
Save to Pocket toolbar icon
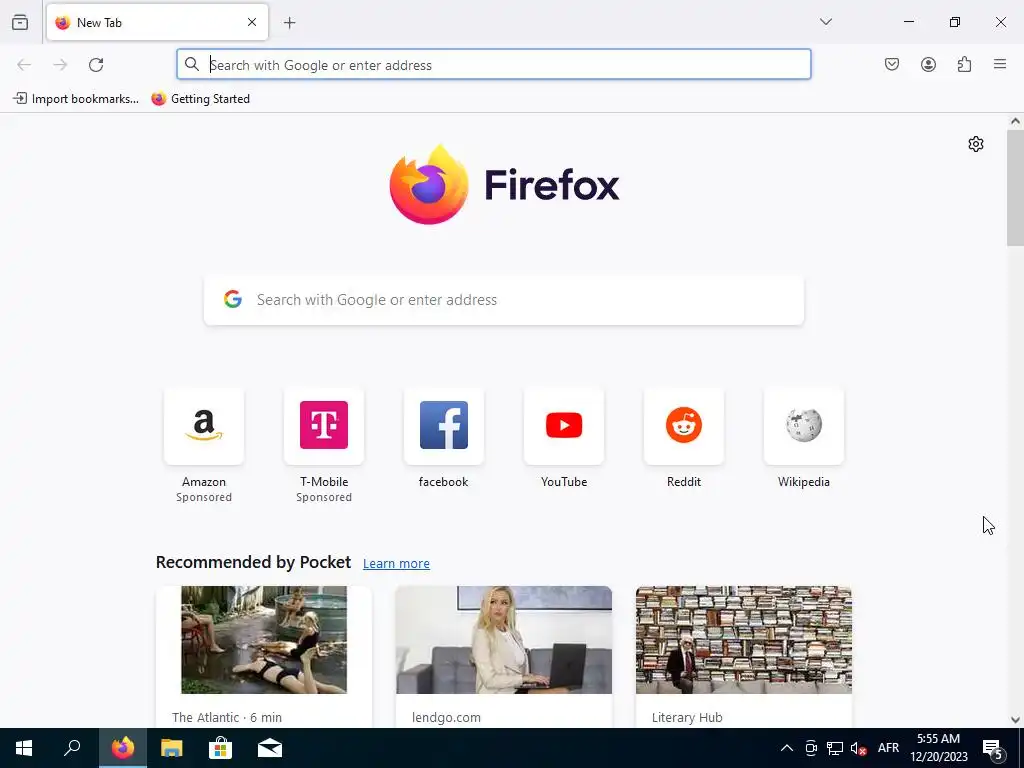(x=891, y=64)
